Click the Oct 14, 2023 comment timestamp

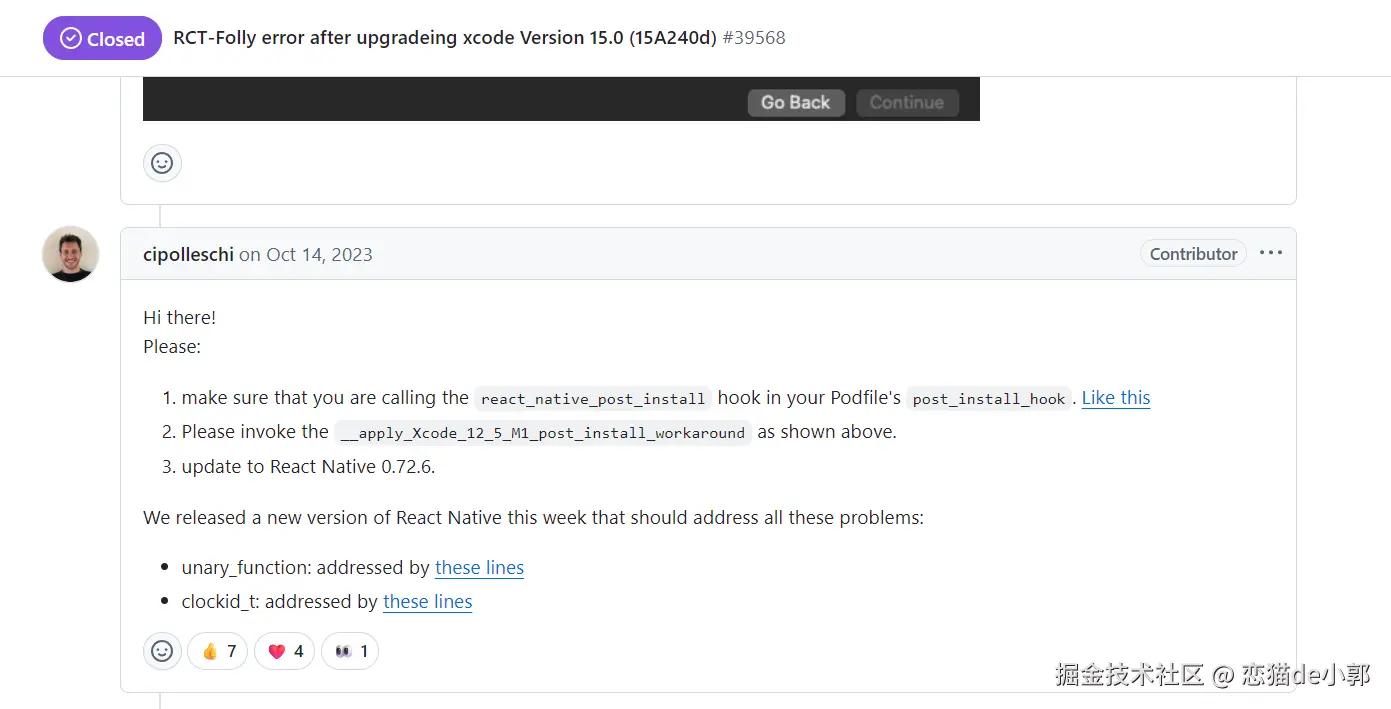(319, 255)
